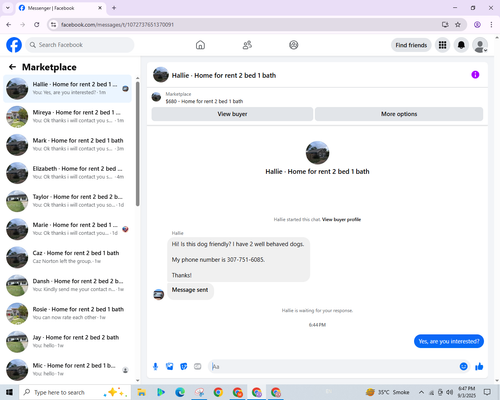Open the account profile menu
The image size is (500, 400).
480,45
